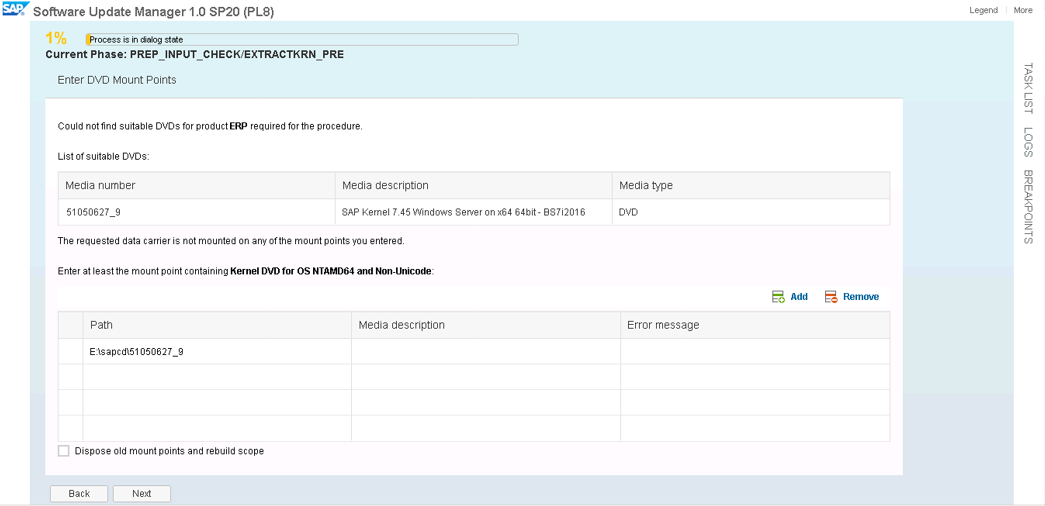Click the Error message column header
This screenshot has width=1045, height=506.
tap(755, 325)
